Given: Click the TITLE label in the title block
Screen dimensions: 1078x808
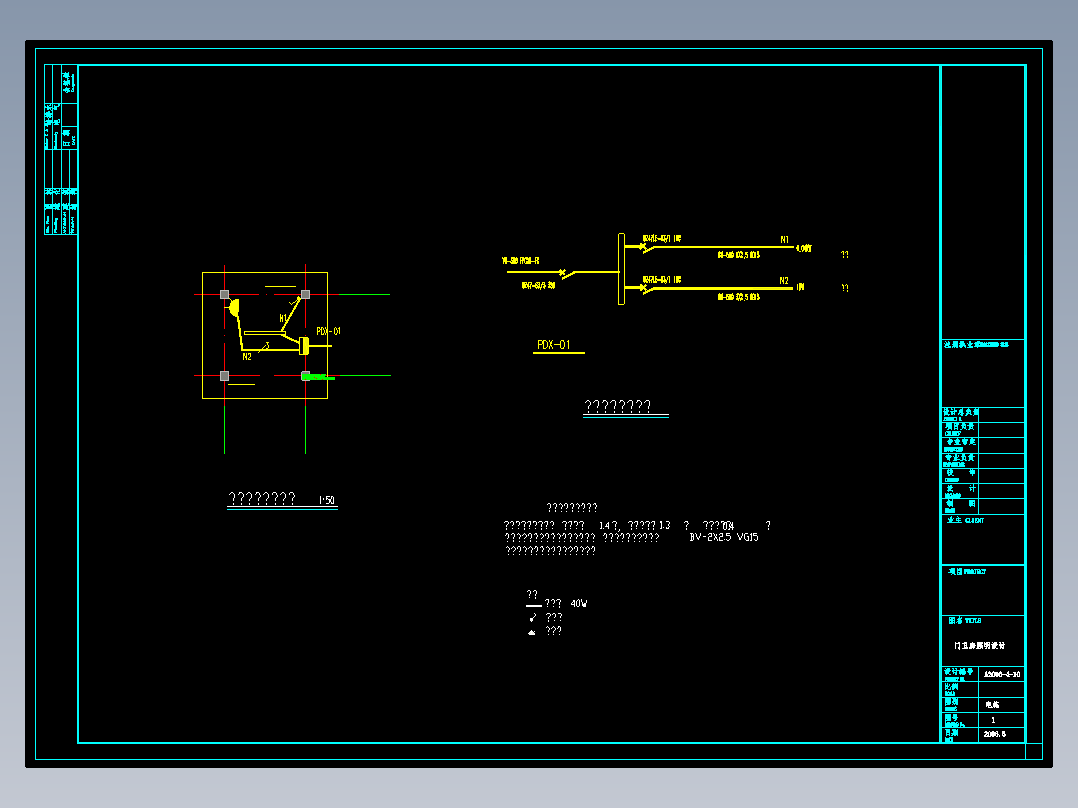Looking at the screenshot, I should (973, 620).
